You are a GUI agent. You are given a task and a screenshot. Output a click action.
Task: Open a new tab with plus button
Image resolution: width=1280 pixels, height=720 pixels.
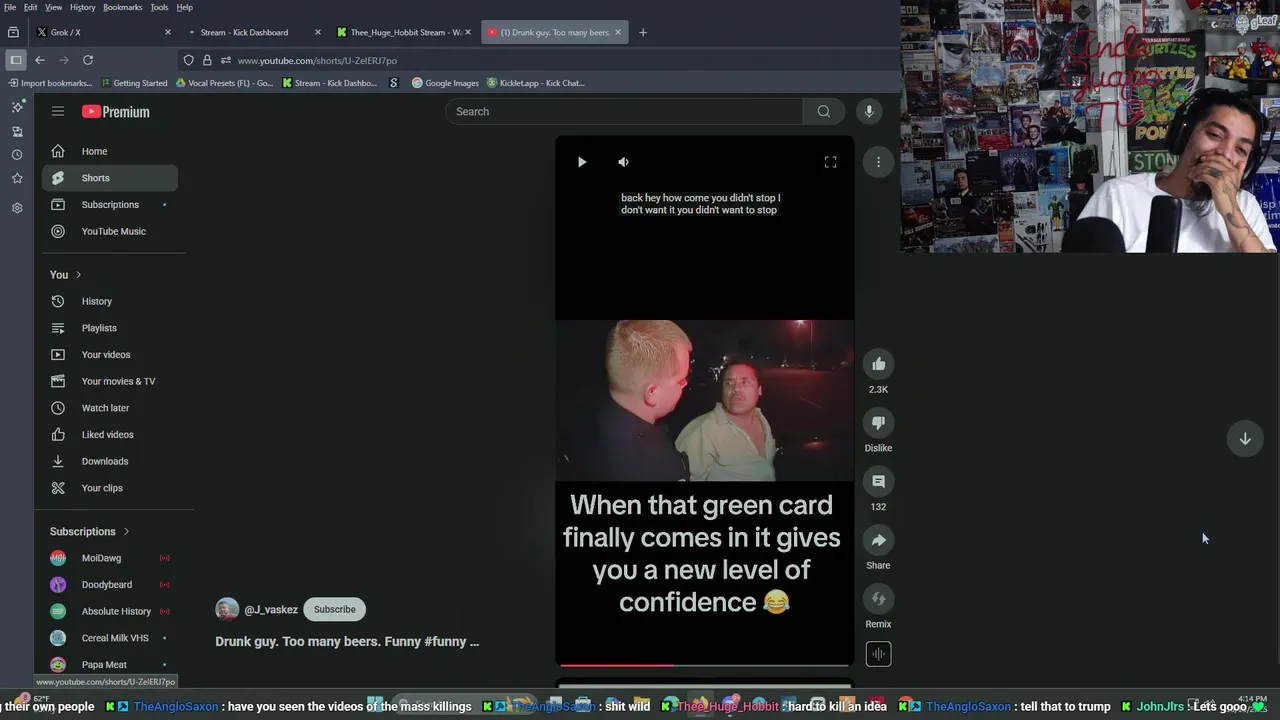point(643,32)
